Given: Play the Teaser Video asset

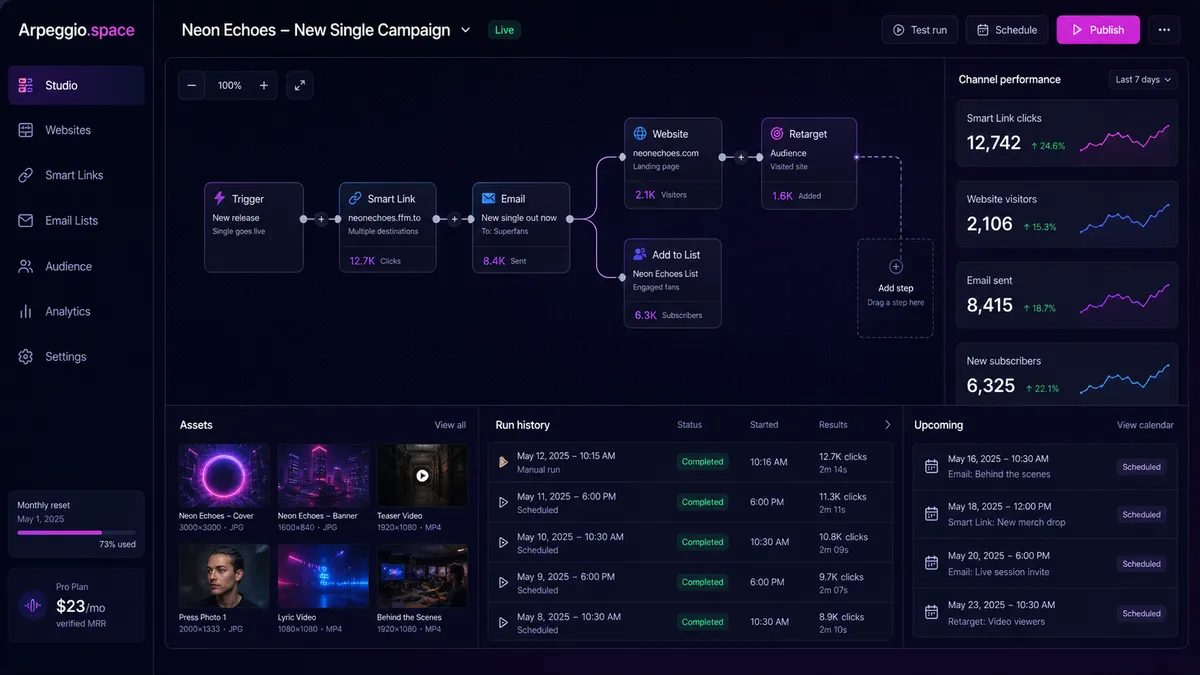Looking at the screenshot, I should tap(422, 476).
